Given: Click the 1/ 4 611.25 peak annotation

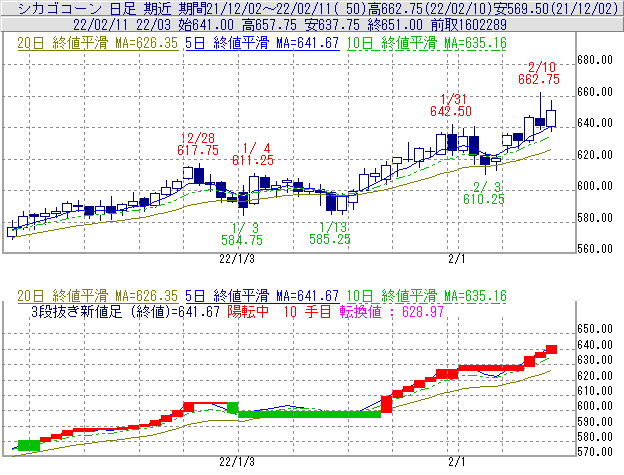Looking at the screenshot, I should pyautogui.click(x=253, y=154).
